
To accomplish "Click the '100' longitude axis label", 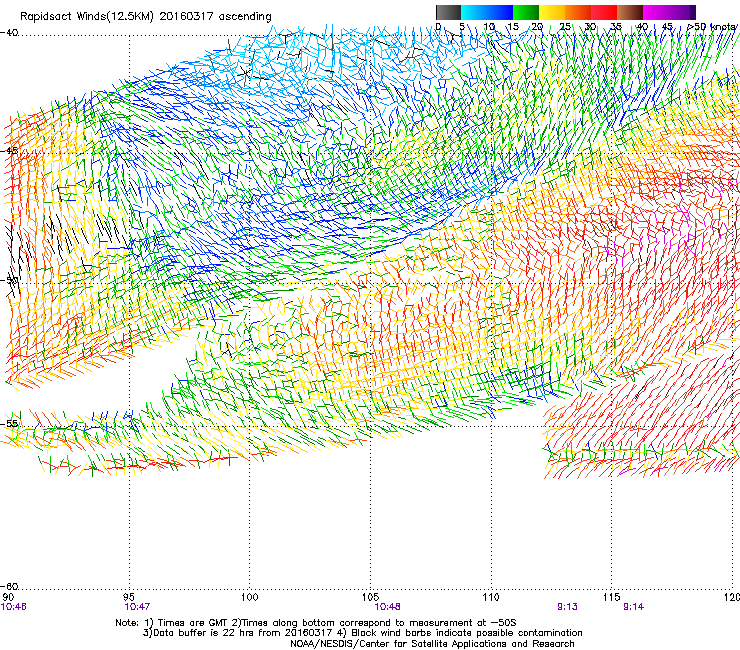I will [x=249, y=597].
